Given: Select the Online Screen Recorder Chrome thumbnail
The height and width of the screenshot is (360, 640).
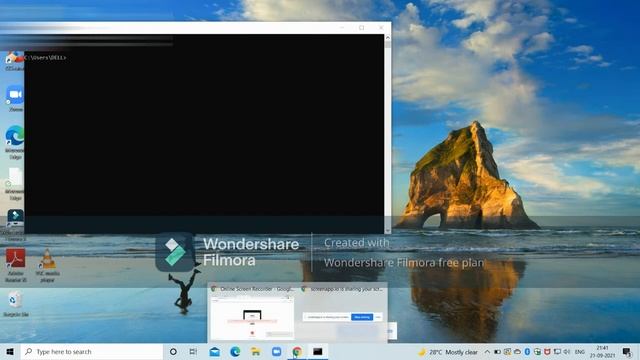Looking at the screenshot, I should point(252,312).
